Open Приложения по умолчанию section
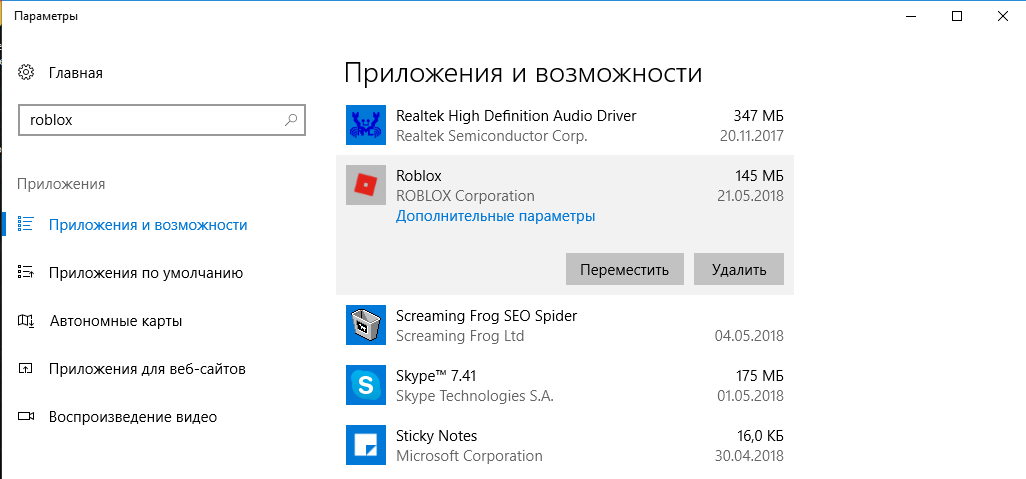The height and width of the screenshot is (479, 1026). (x=146, y=273)
